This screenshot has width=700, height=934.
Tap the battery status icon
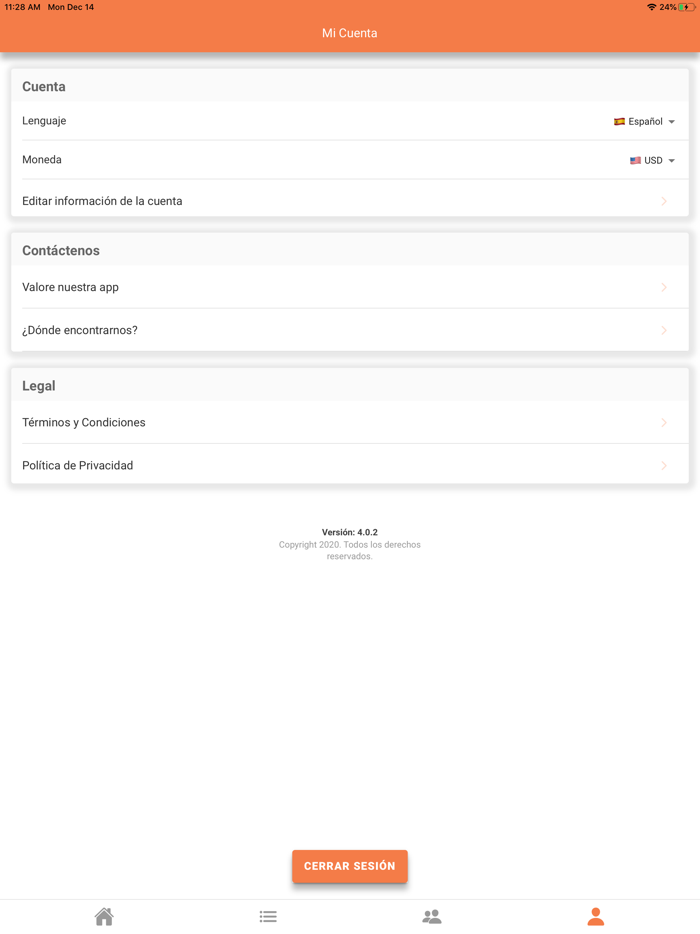[687, 7]
